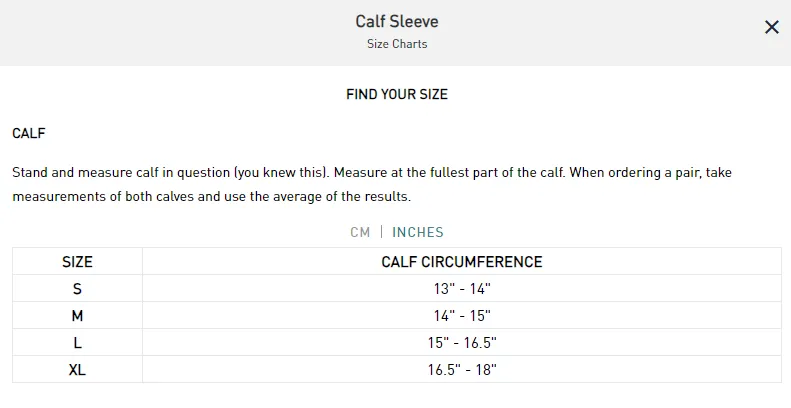Click the 16.5" - 18" measurement cell
This screenshot has height=408, width=791.
click(x=462, y=370)
